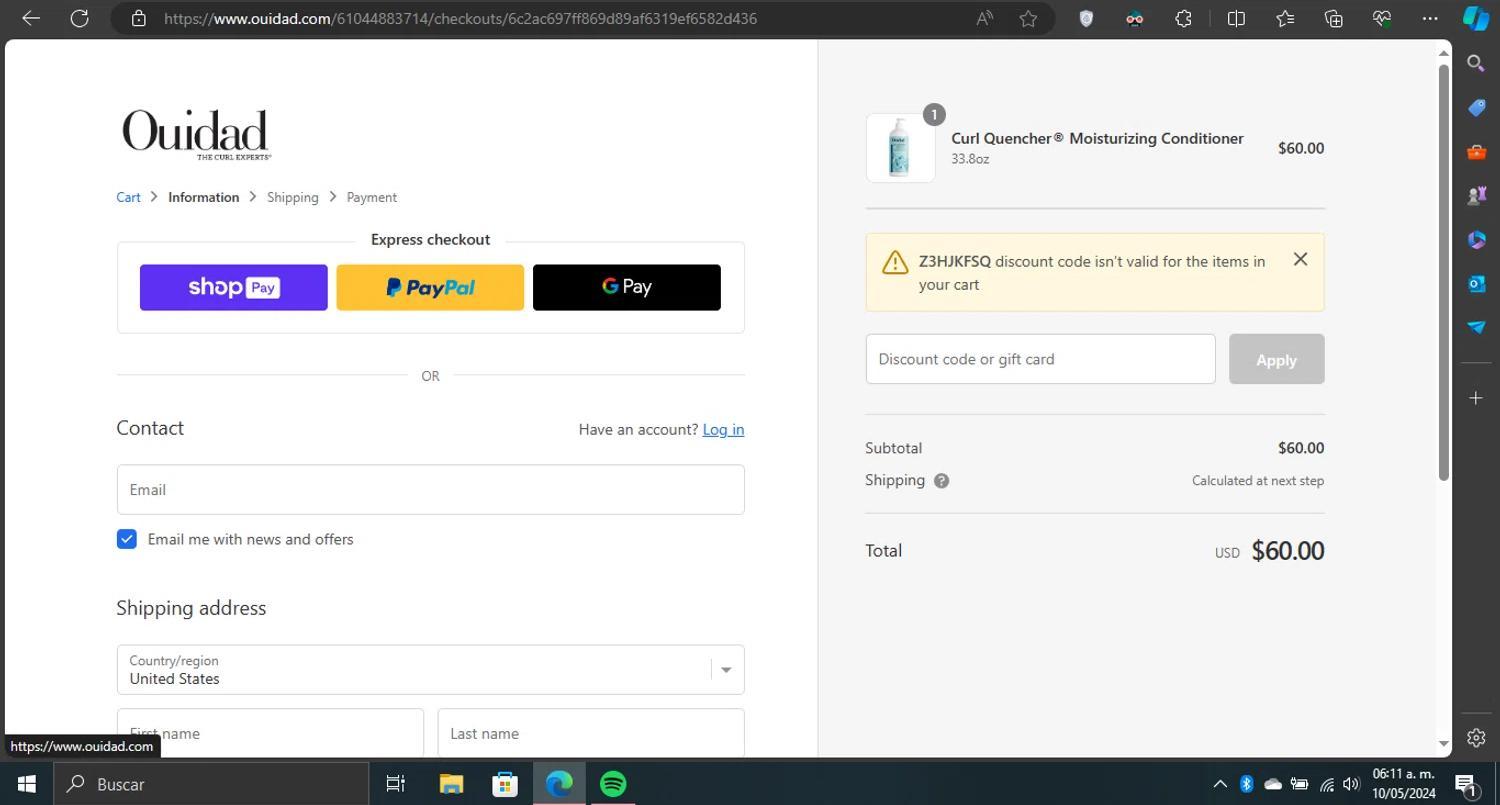Open Browser essentials heart icon

[1382, 18]
